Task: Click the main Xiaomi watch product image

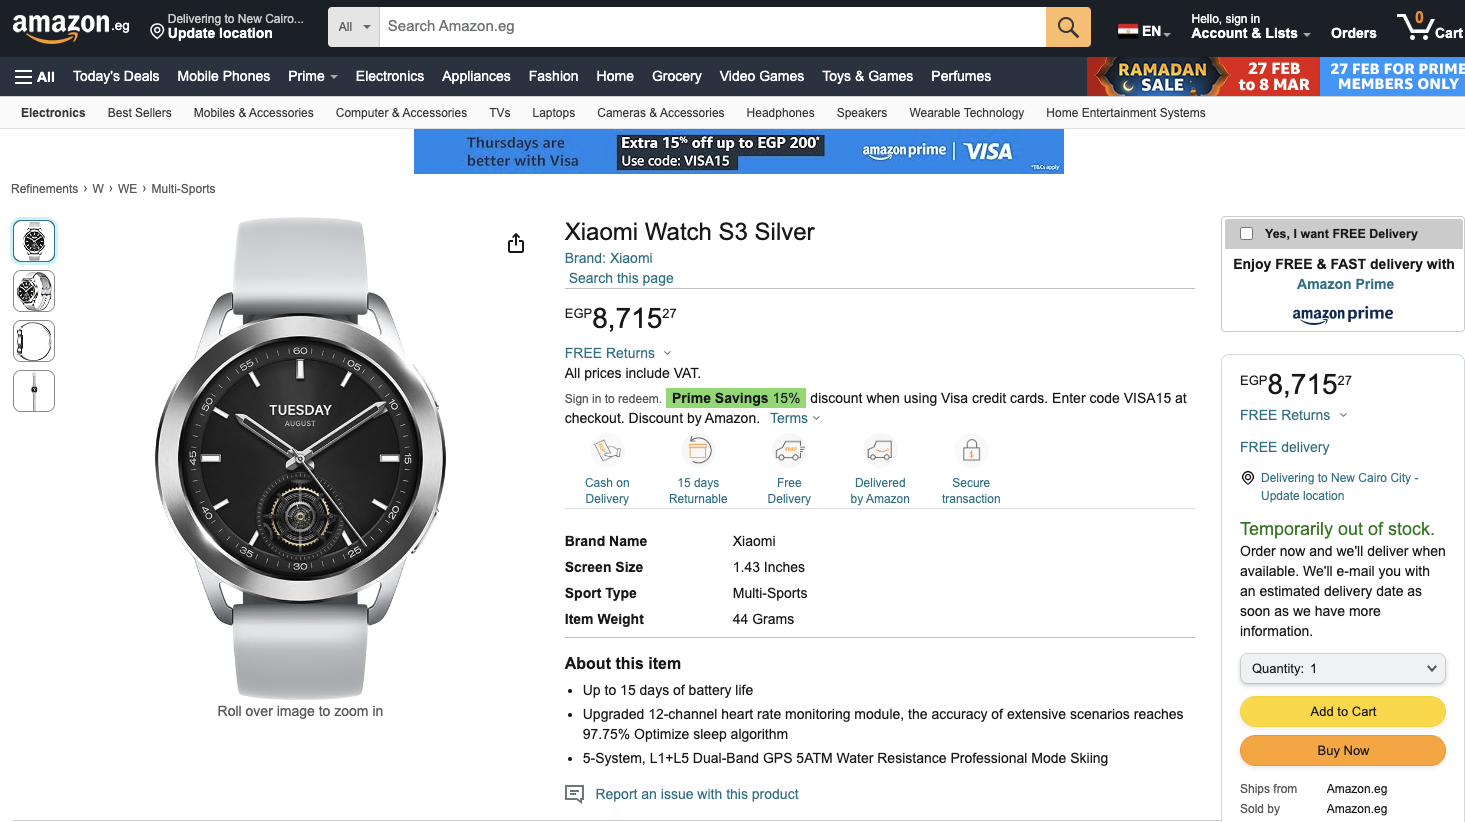Action: click(x=300, y=458)
